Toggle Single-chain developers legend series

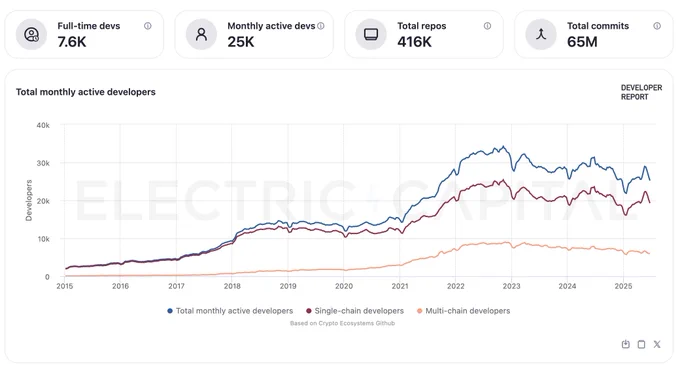pos(355,311)
